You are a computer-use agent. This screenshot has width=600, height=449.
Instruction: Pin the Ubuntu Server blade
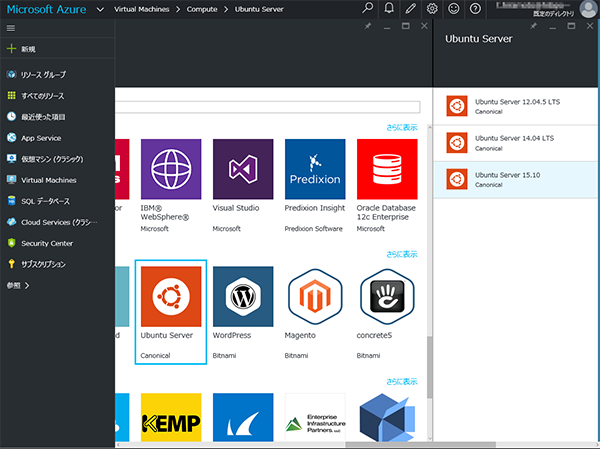tap(533, 26)
